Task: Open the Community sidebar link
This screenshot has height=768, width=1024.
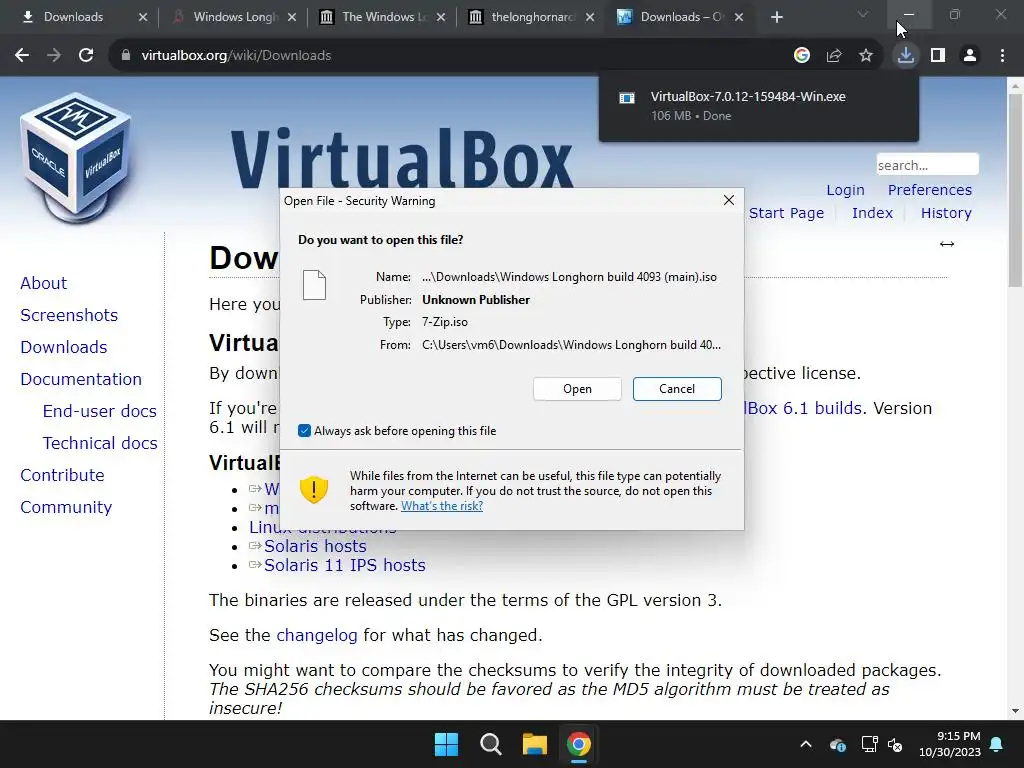Action: click(x=66, y=507)
